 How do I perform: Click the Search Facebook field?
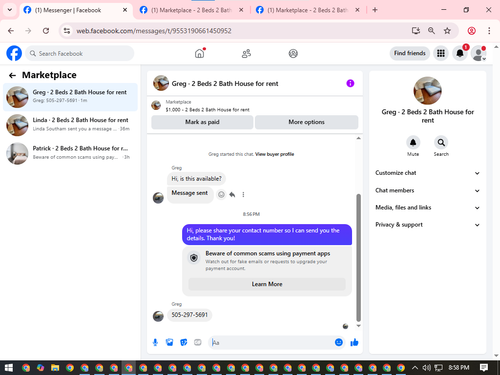point(80,53)
